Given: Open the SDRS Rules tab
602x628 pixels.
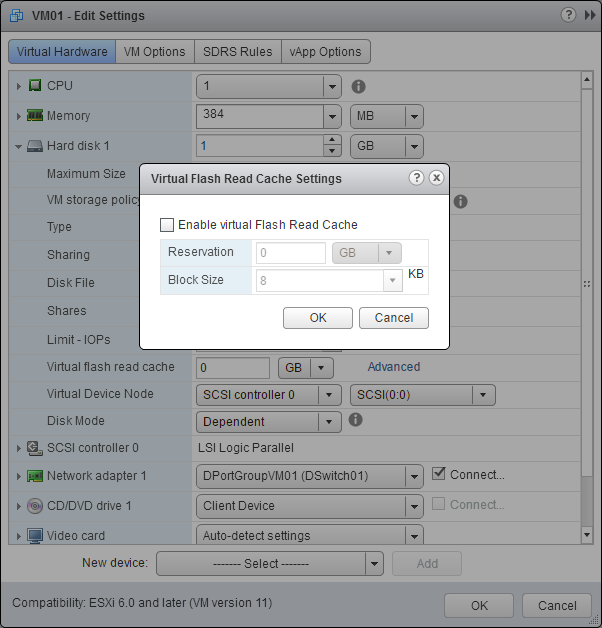Looking at the screenshot, I should [237, 52].
